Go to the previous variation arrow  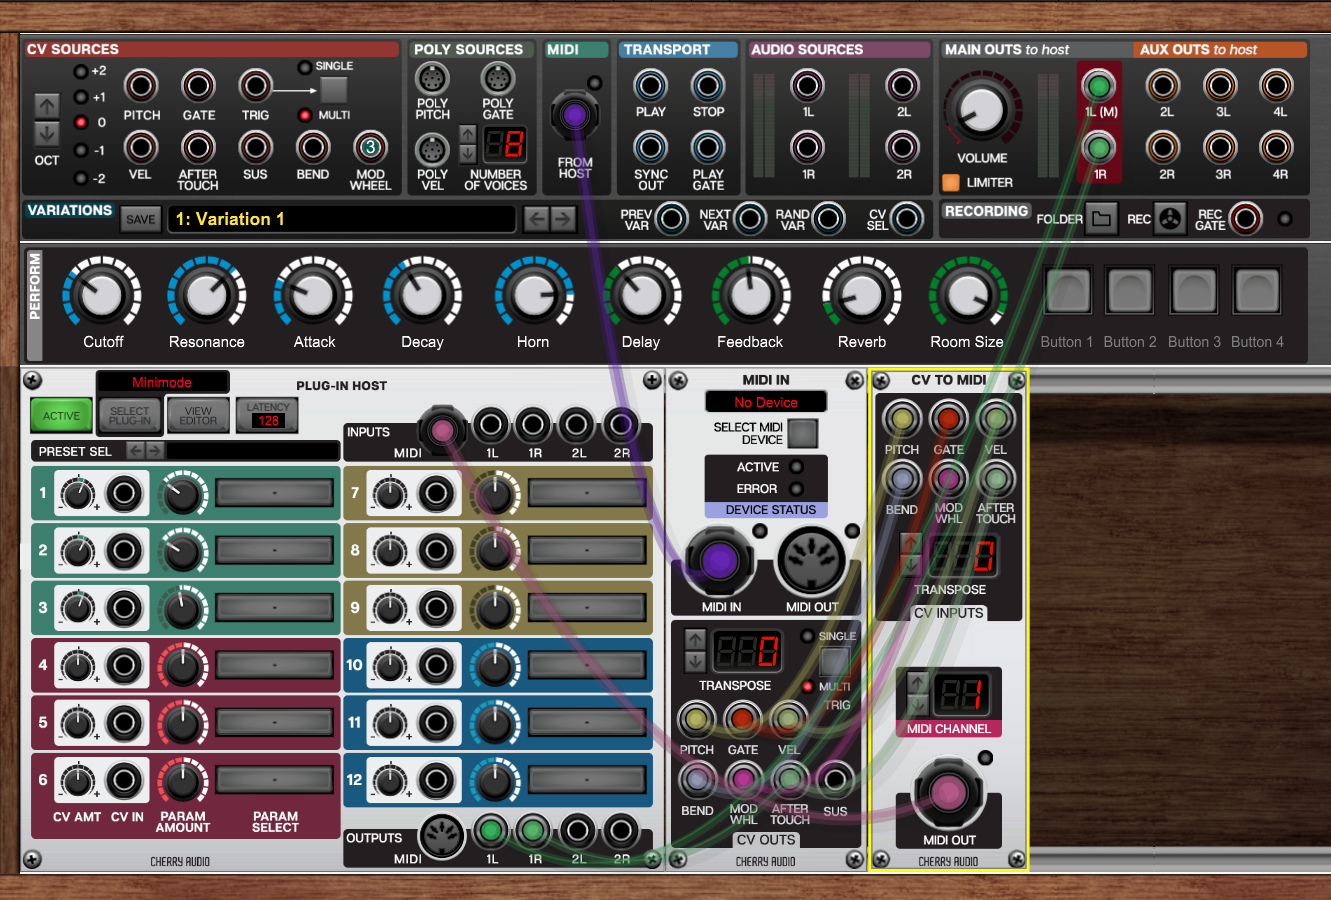[536, 219]
